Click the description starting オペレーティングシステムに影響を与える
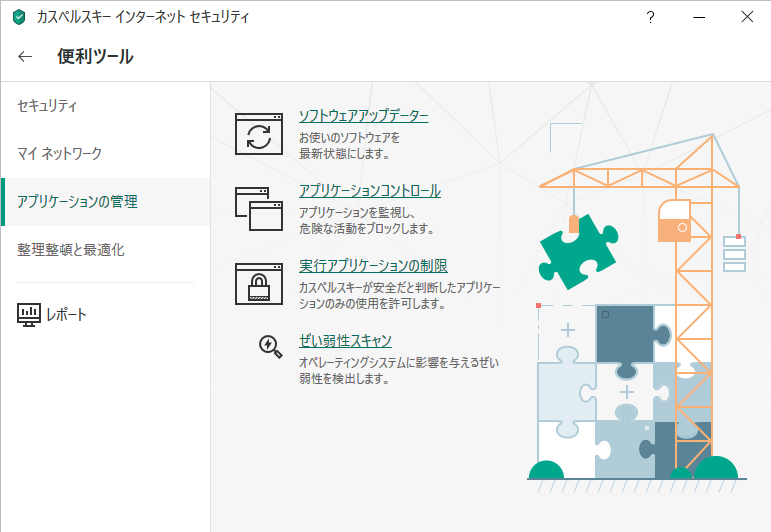Viewport: 771px width, 532px height. coord(399,370)
